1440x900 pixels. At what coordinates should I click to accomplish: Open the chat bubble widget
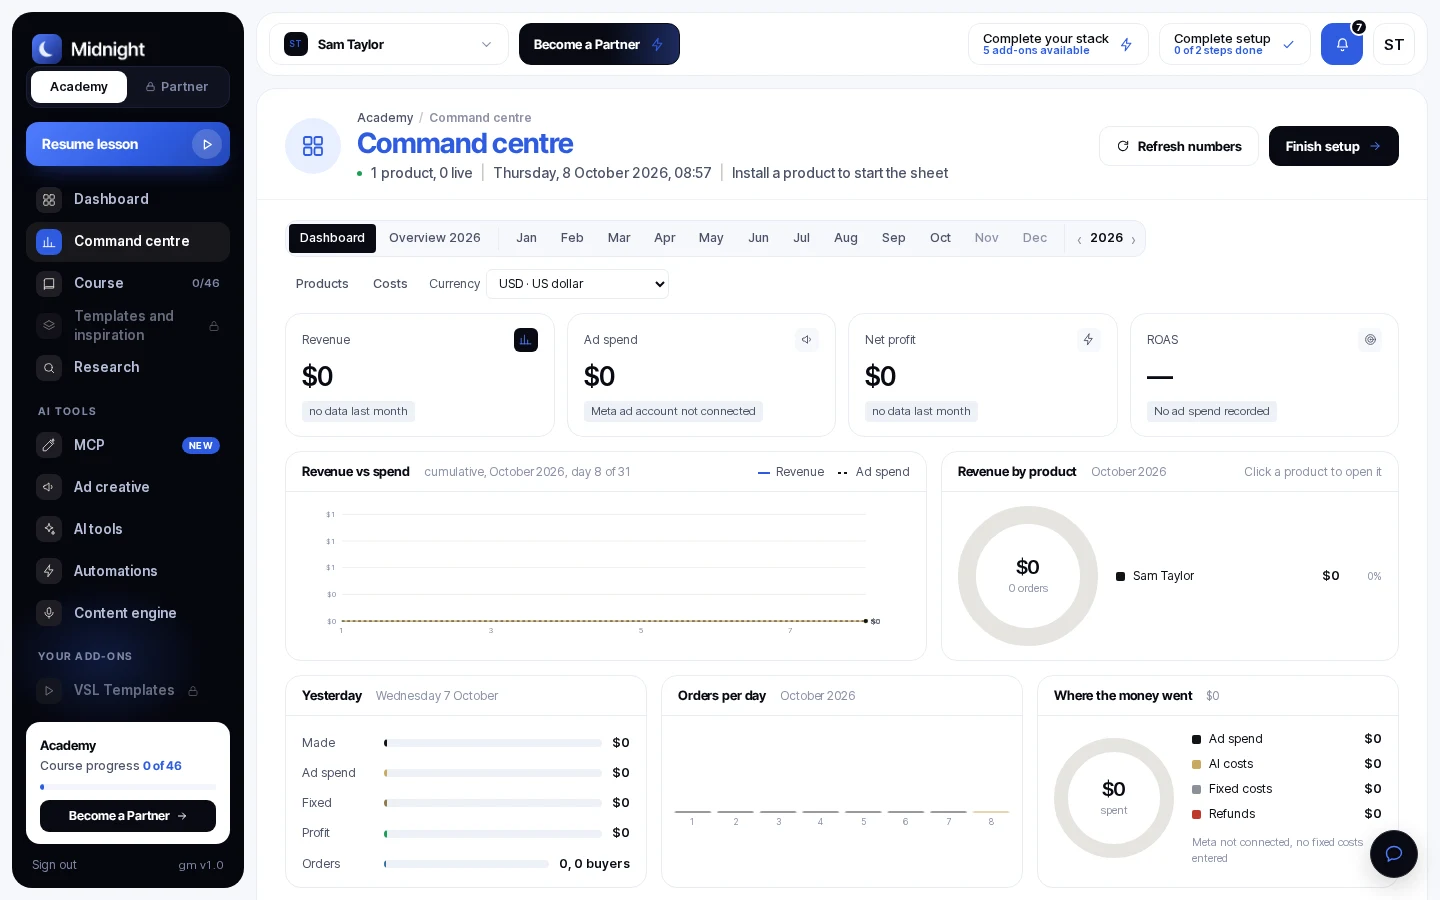coord(1393,854)
